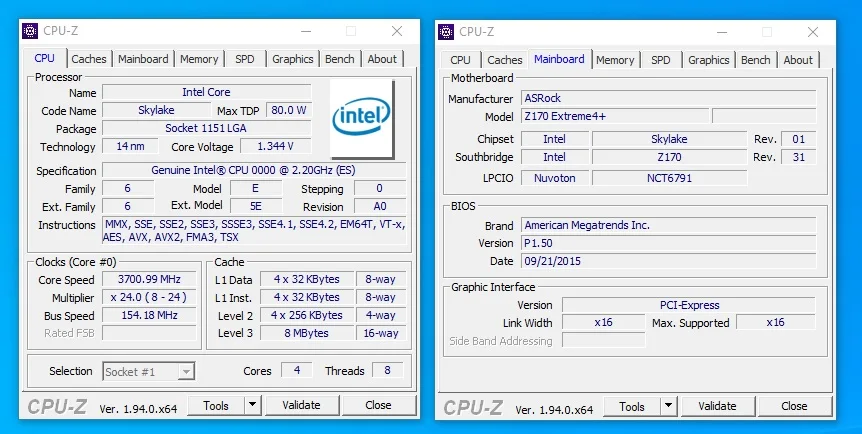Open the Graphics tab in the left window
The height and width of the screenshot is (434, 862).
pos(292,59)
